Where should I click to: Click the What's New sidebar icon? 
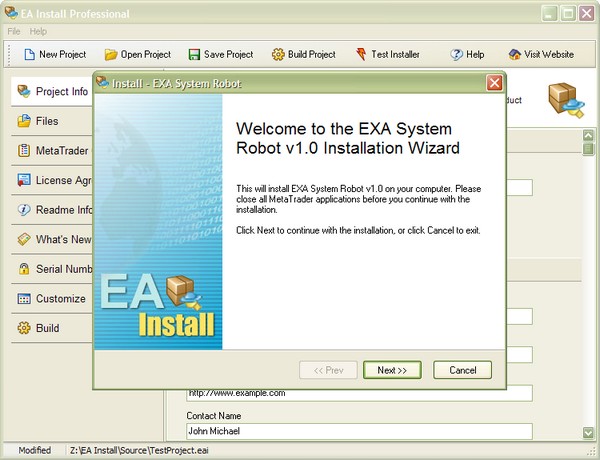pyautogui.click(x=24, y=240)
